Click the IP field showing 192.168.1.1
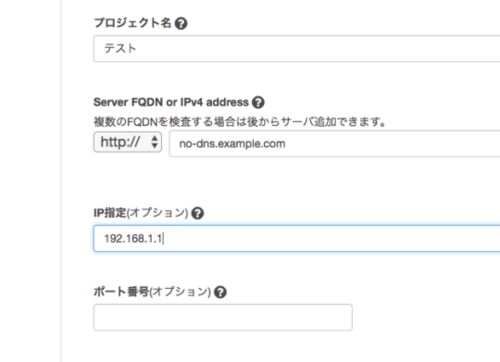This screenshot has width=500, height=362. [297, 238]
